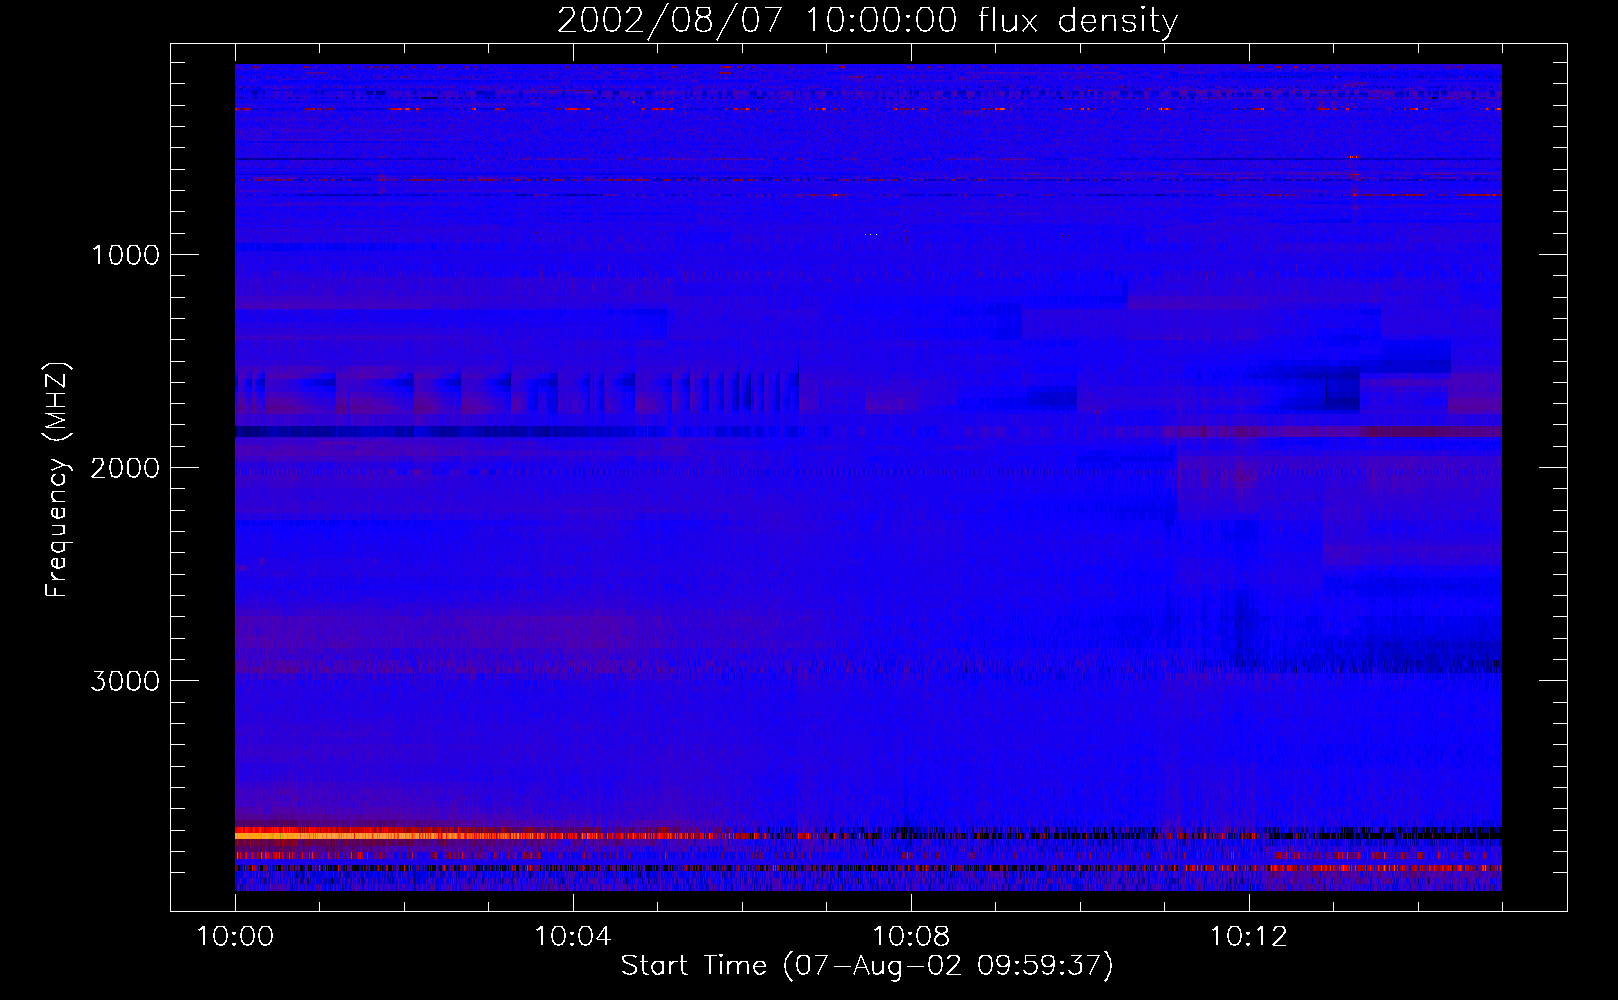Image resolution: width=1618 pixels, height=1000 pixels.
Task: Click the 3000 frequency tick label
Action: 125,681
